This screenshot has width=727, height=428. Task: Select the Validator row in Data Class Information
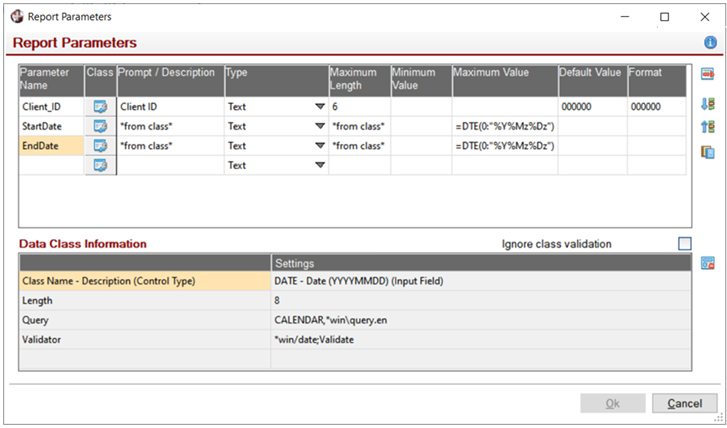pyautogui.click(x=145, y=340)
